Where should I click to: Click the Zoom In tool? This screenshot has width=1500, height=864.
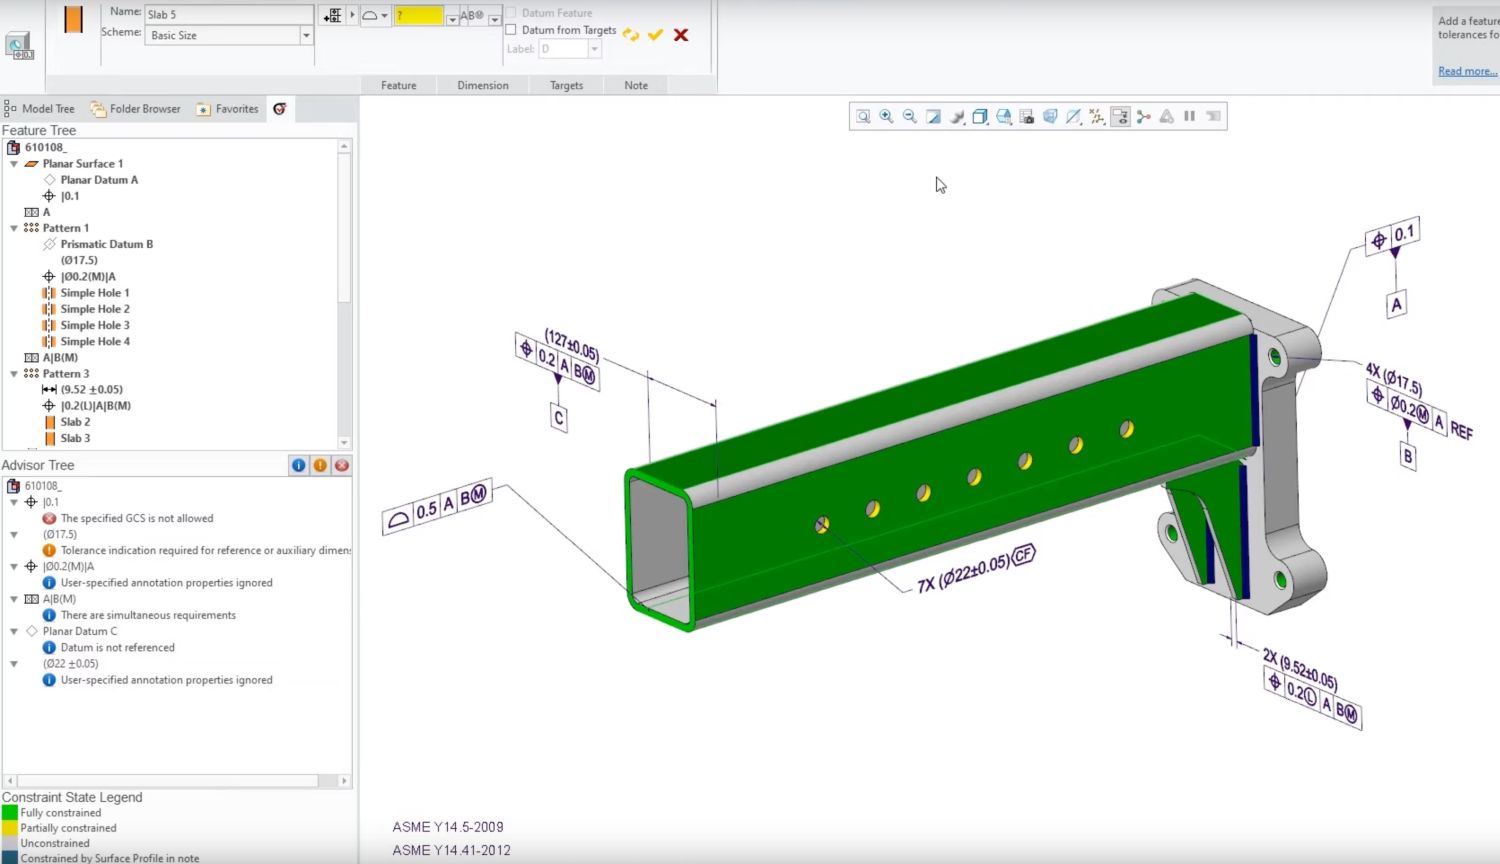click(886, 117)
